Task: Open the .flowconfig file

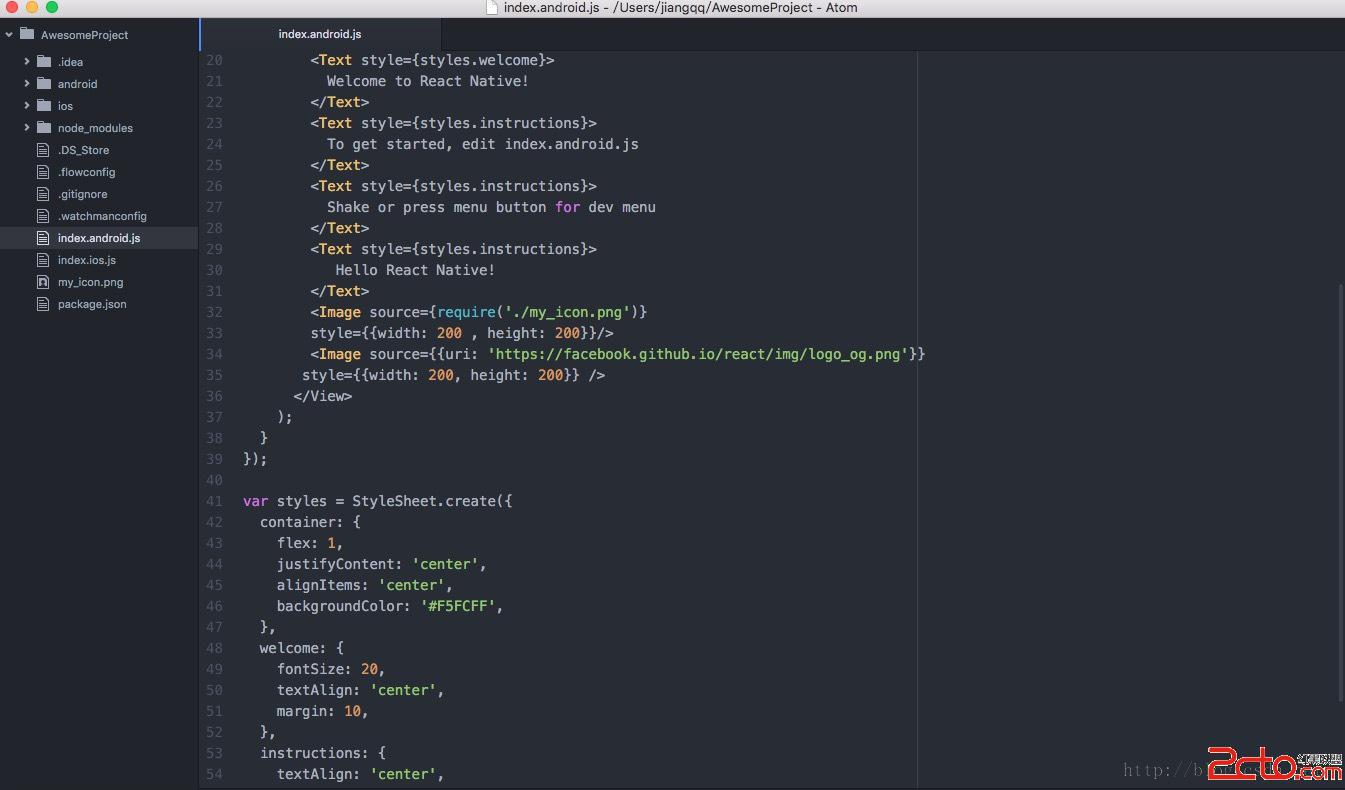Action: point(86,172)
